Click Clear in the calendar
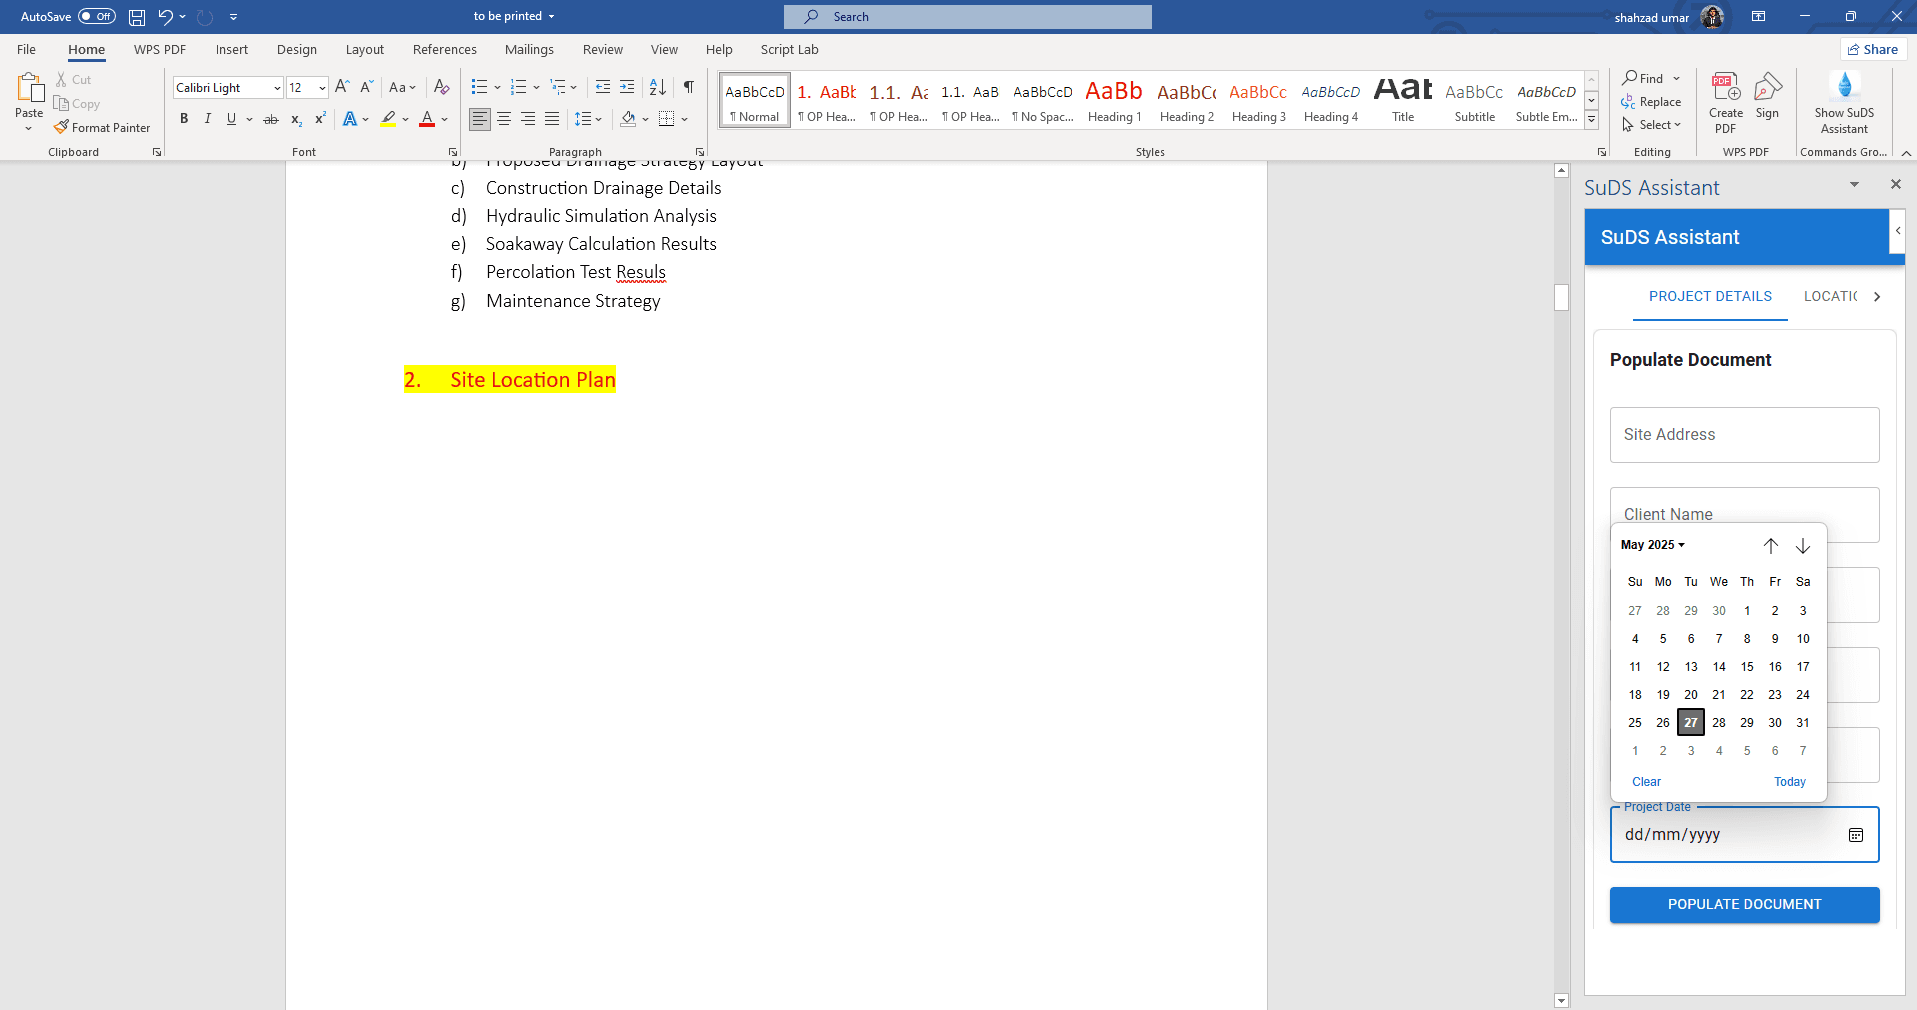The width and height of the screenshot is (1917, 1010). coord(1646,782)
